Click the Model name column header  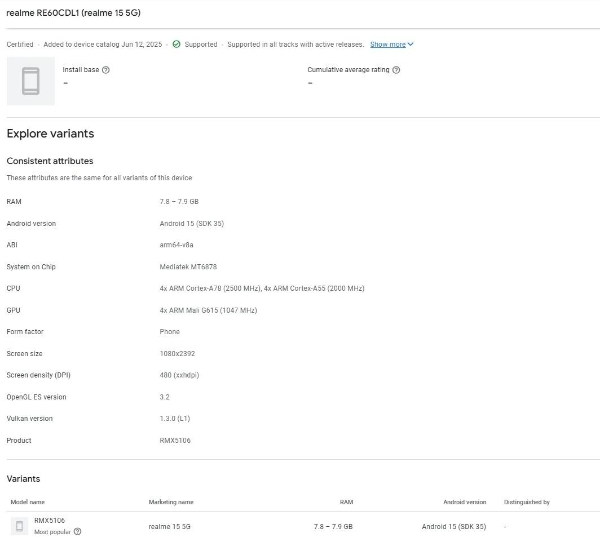pyautogui.click(x=28, y=502)
